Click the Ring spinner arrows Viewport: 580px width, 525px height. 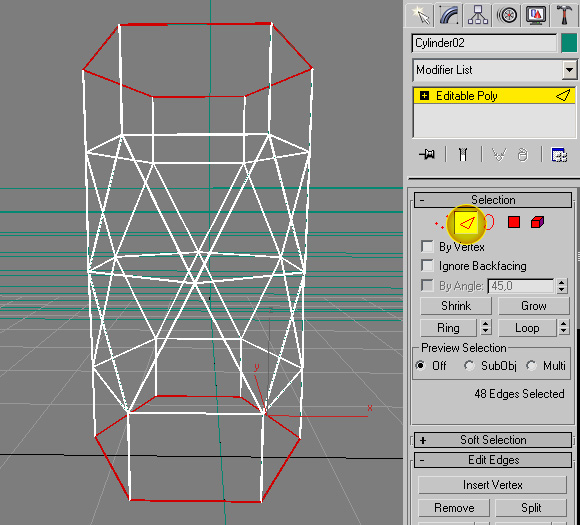[485, 327]
